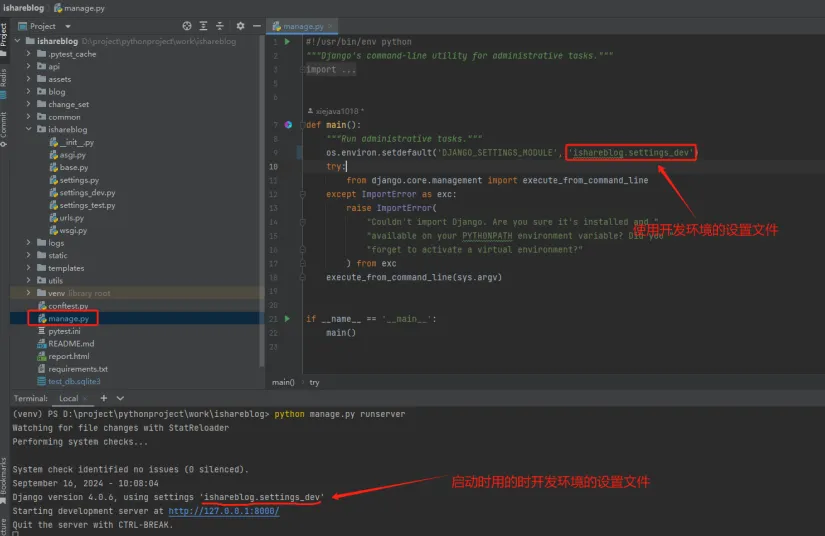Hide the Project tool window with minus icon

click(257, 26)
